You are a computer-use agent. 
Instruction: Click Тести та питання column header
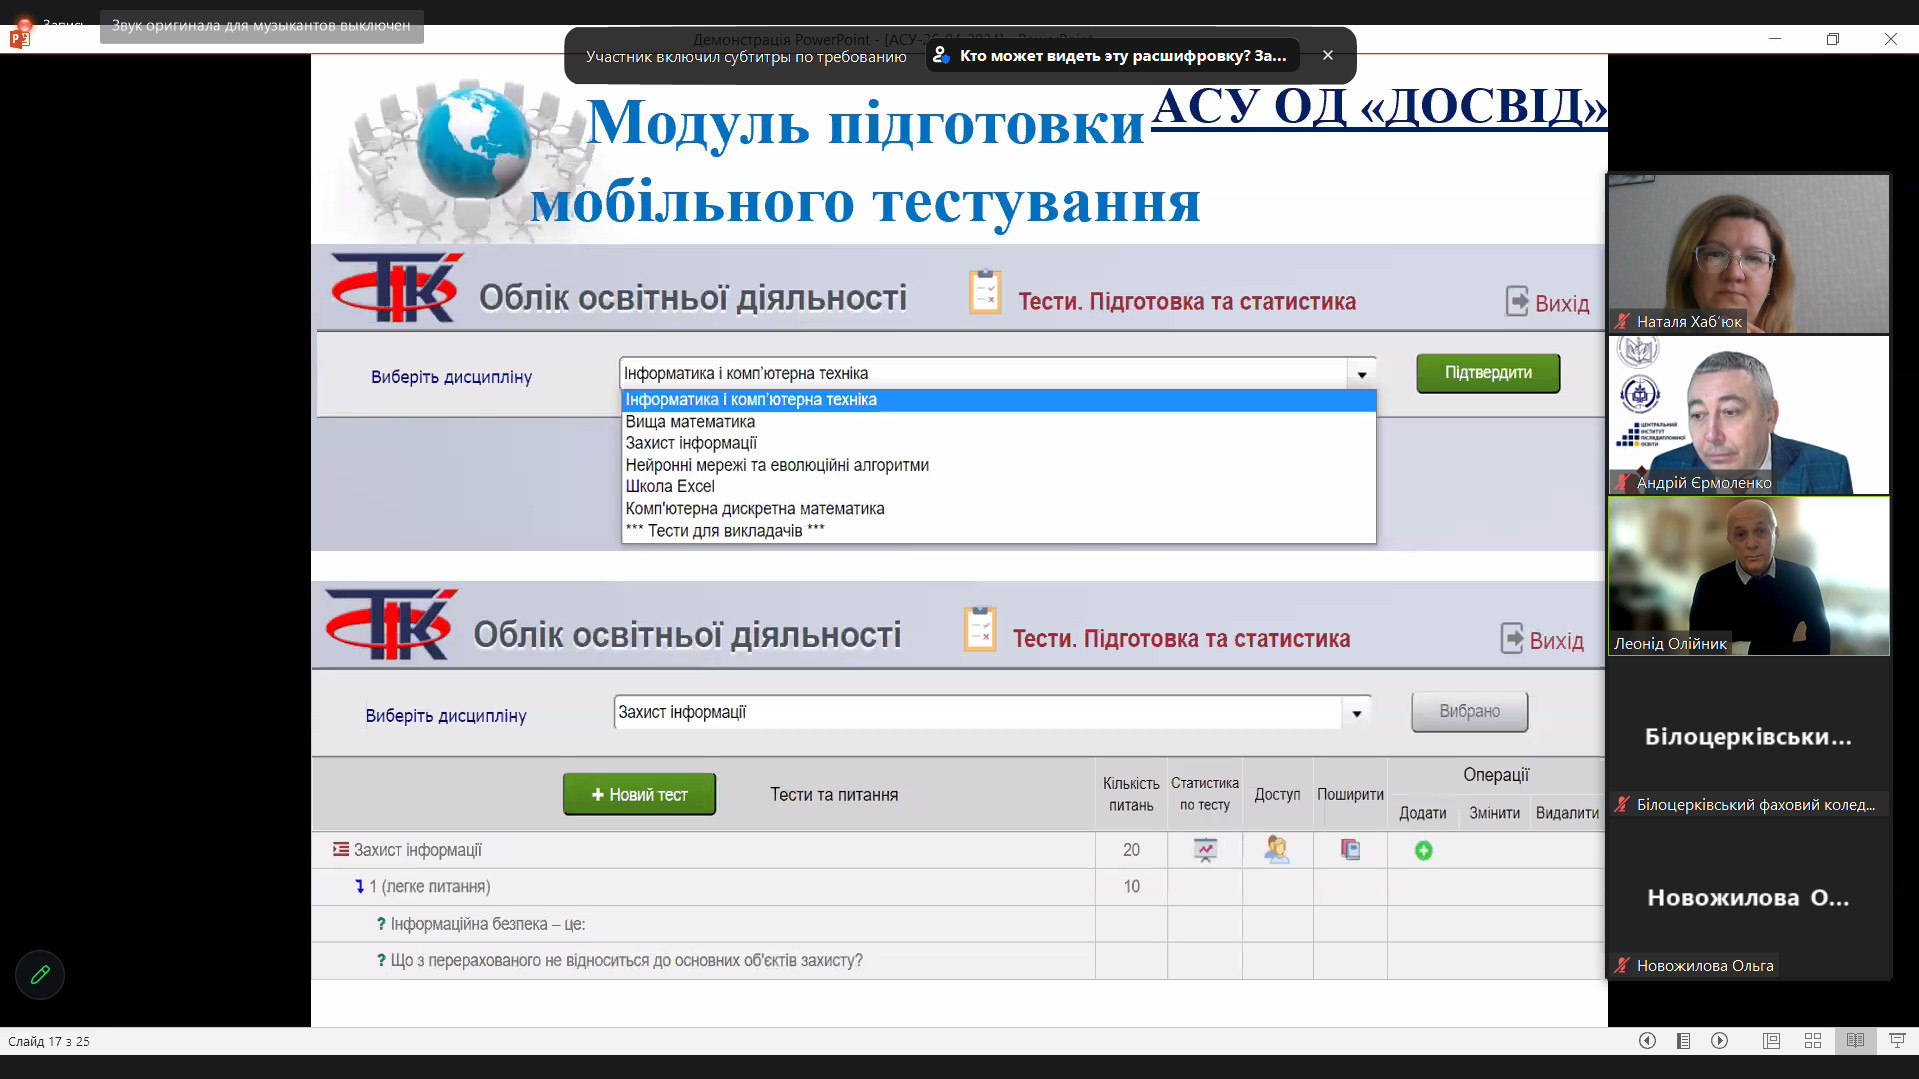pos(834,795)
